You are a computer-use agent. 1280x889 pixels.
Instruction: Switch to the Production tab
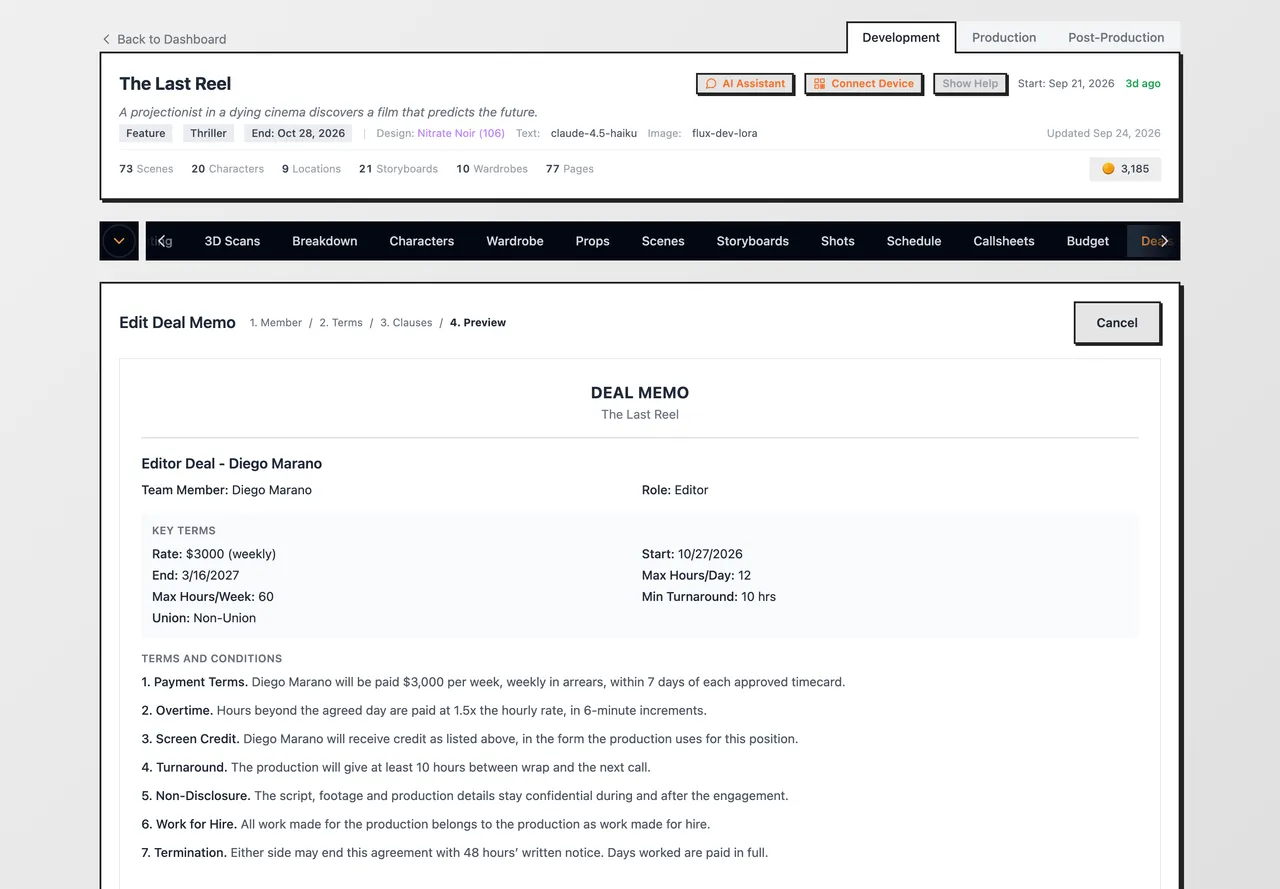coord(1004,38)
